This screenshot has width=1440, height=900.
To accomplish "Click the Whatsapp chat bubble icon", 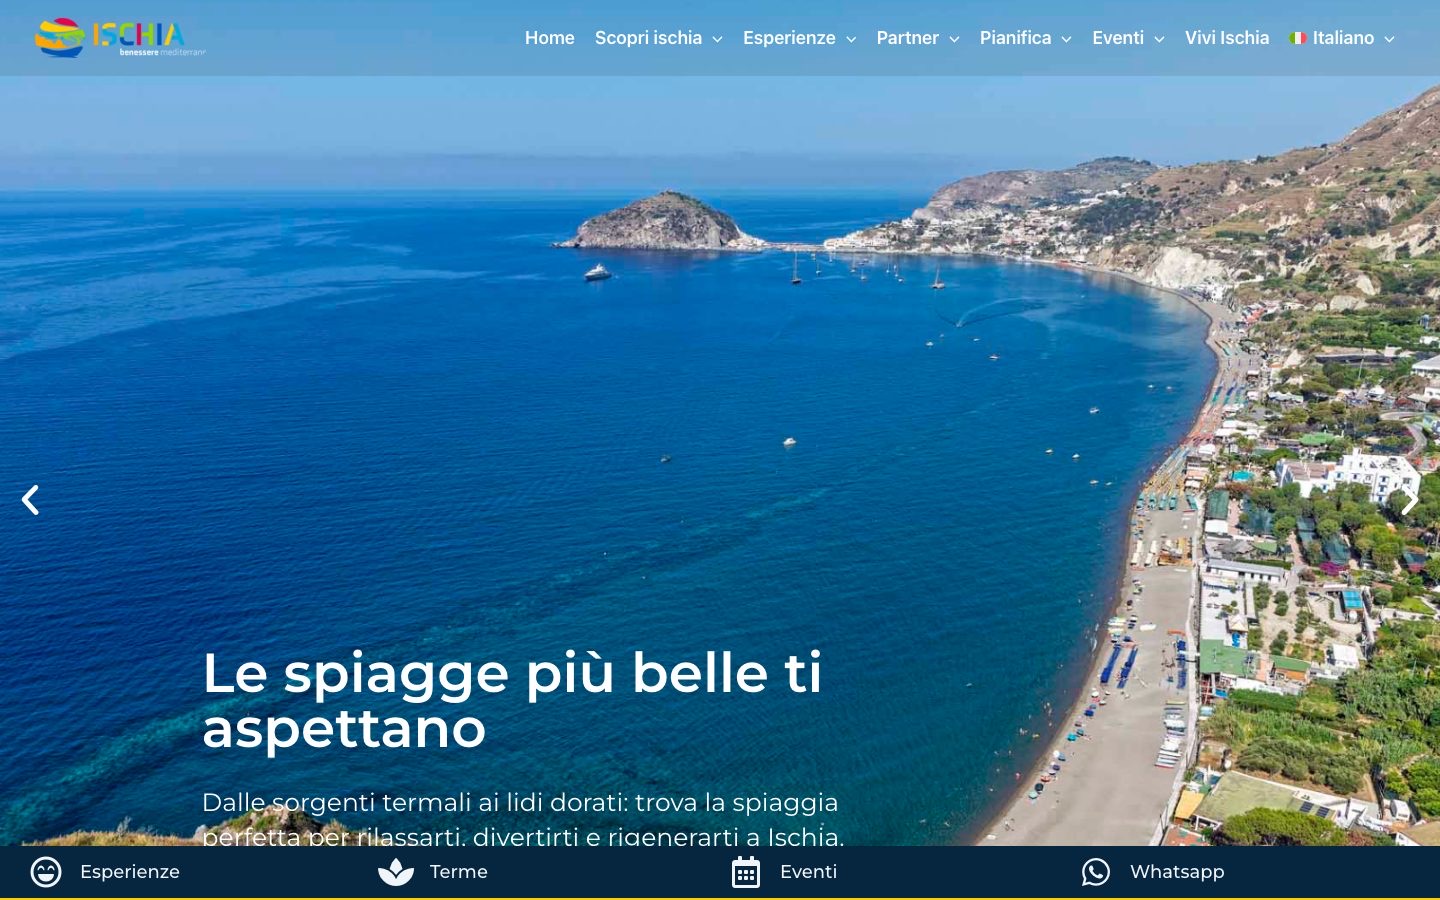I will click(1096, 872).
